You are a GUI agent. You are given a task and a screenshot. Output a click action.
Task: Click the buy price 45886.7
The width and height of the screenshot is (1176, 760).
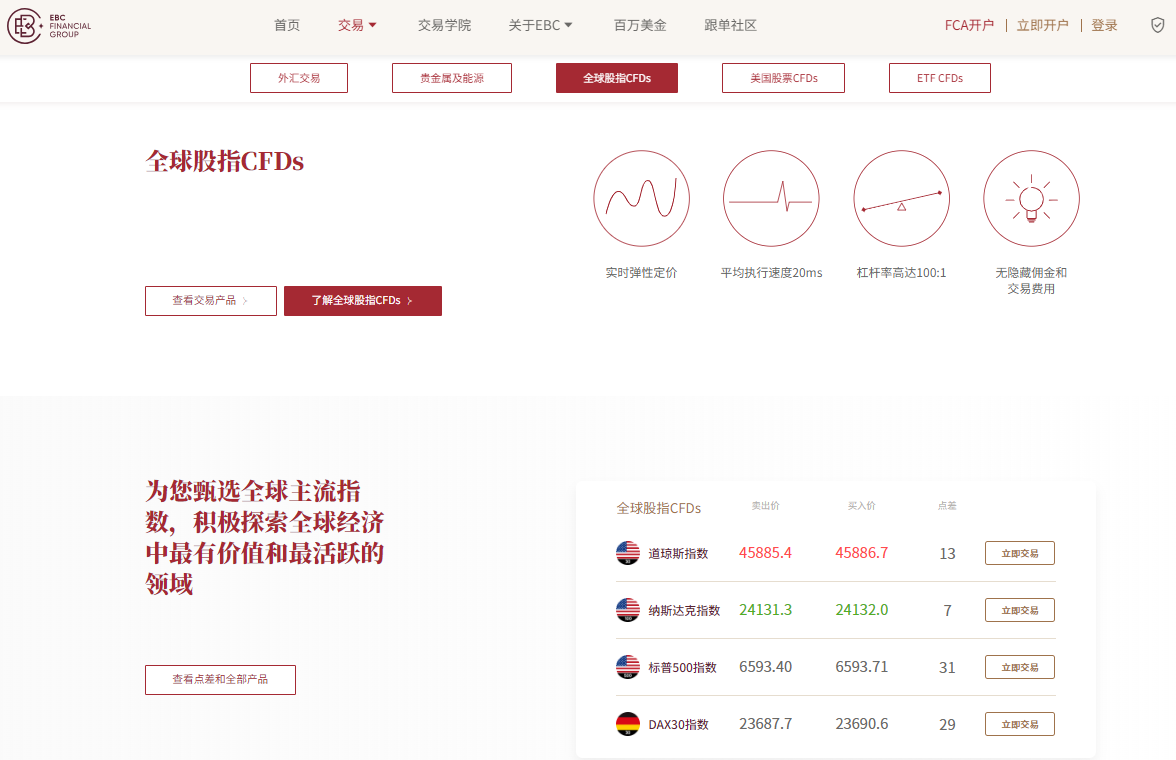pyautogui.click(x=862, y=553)
